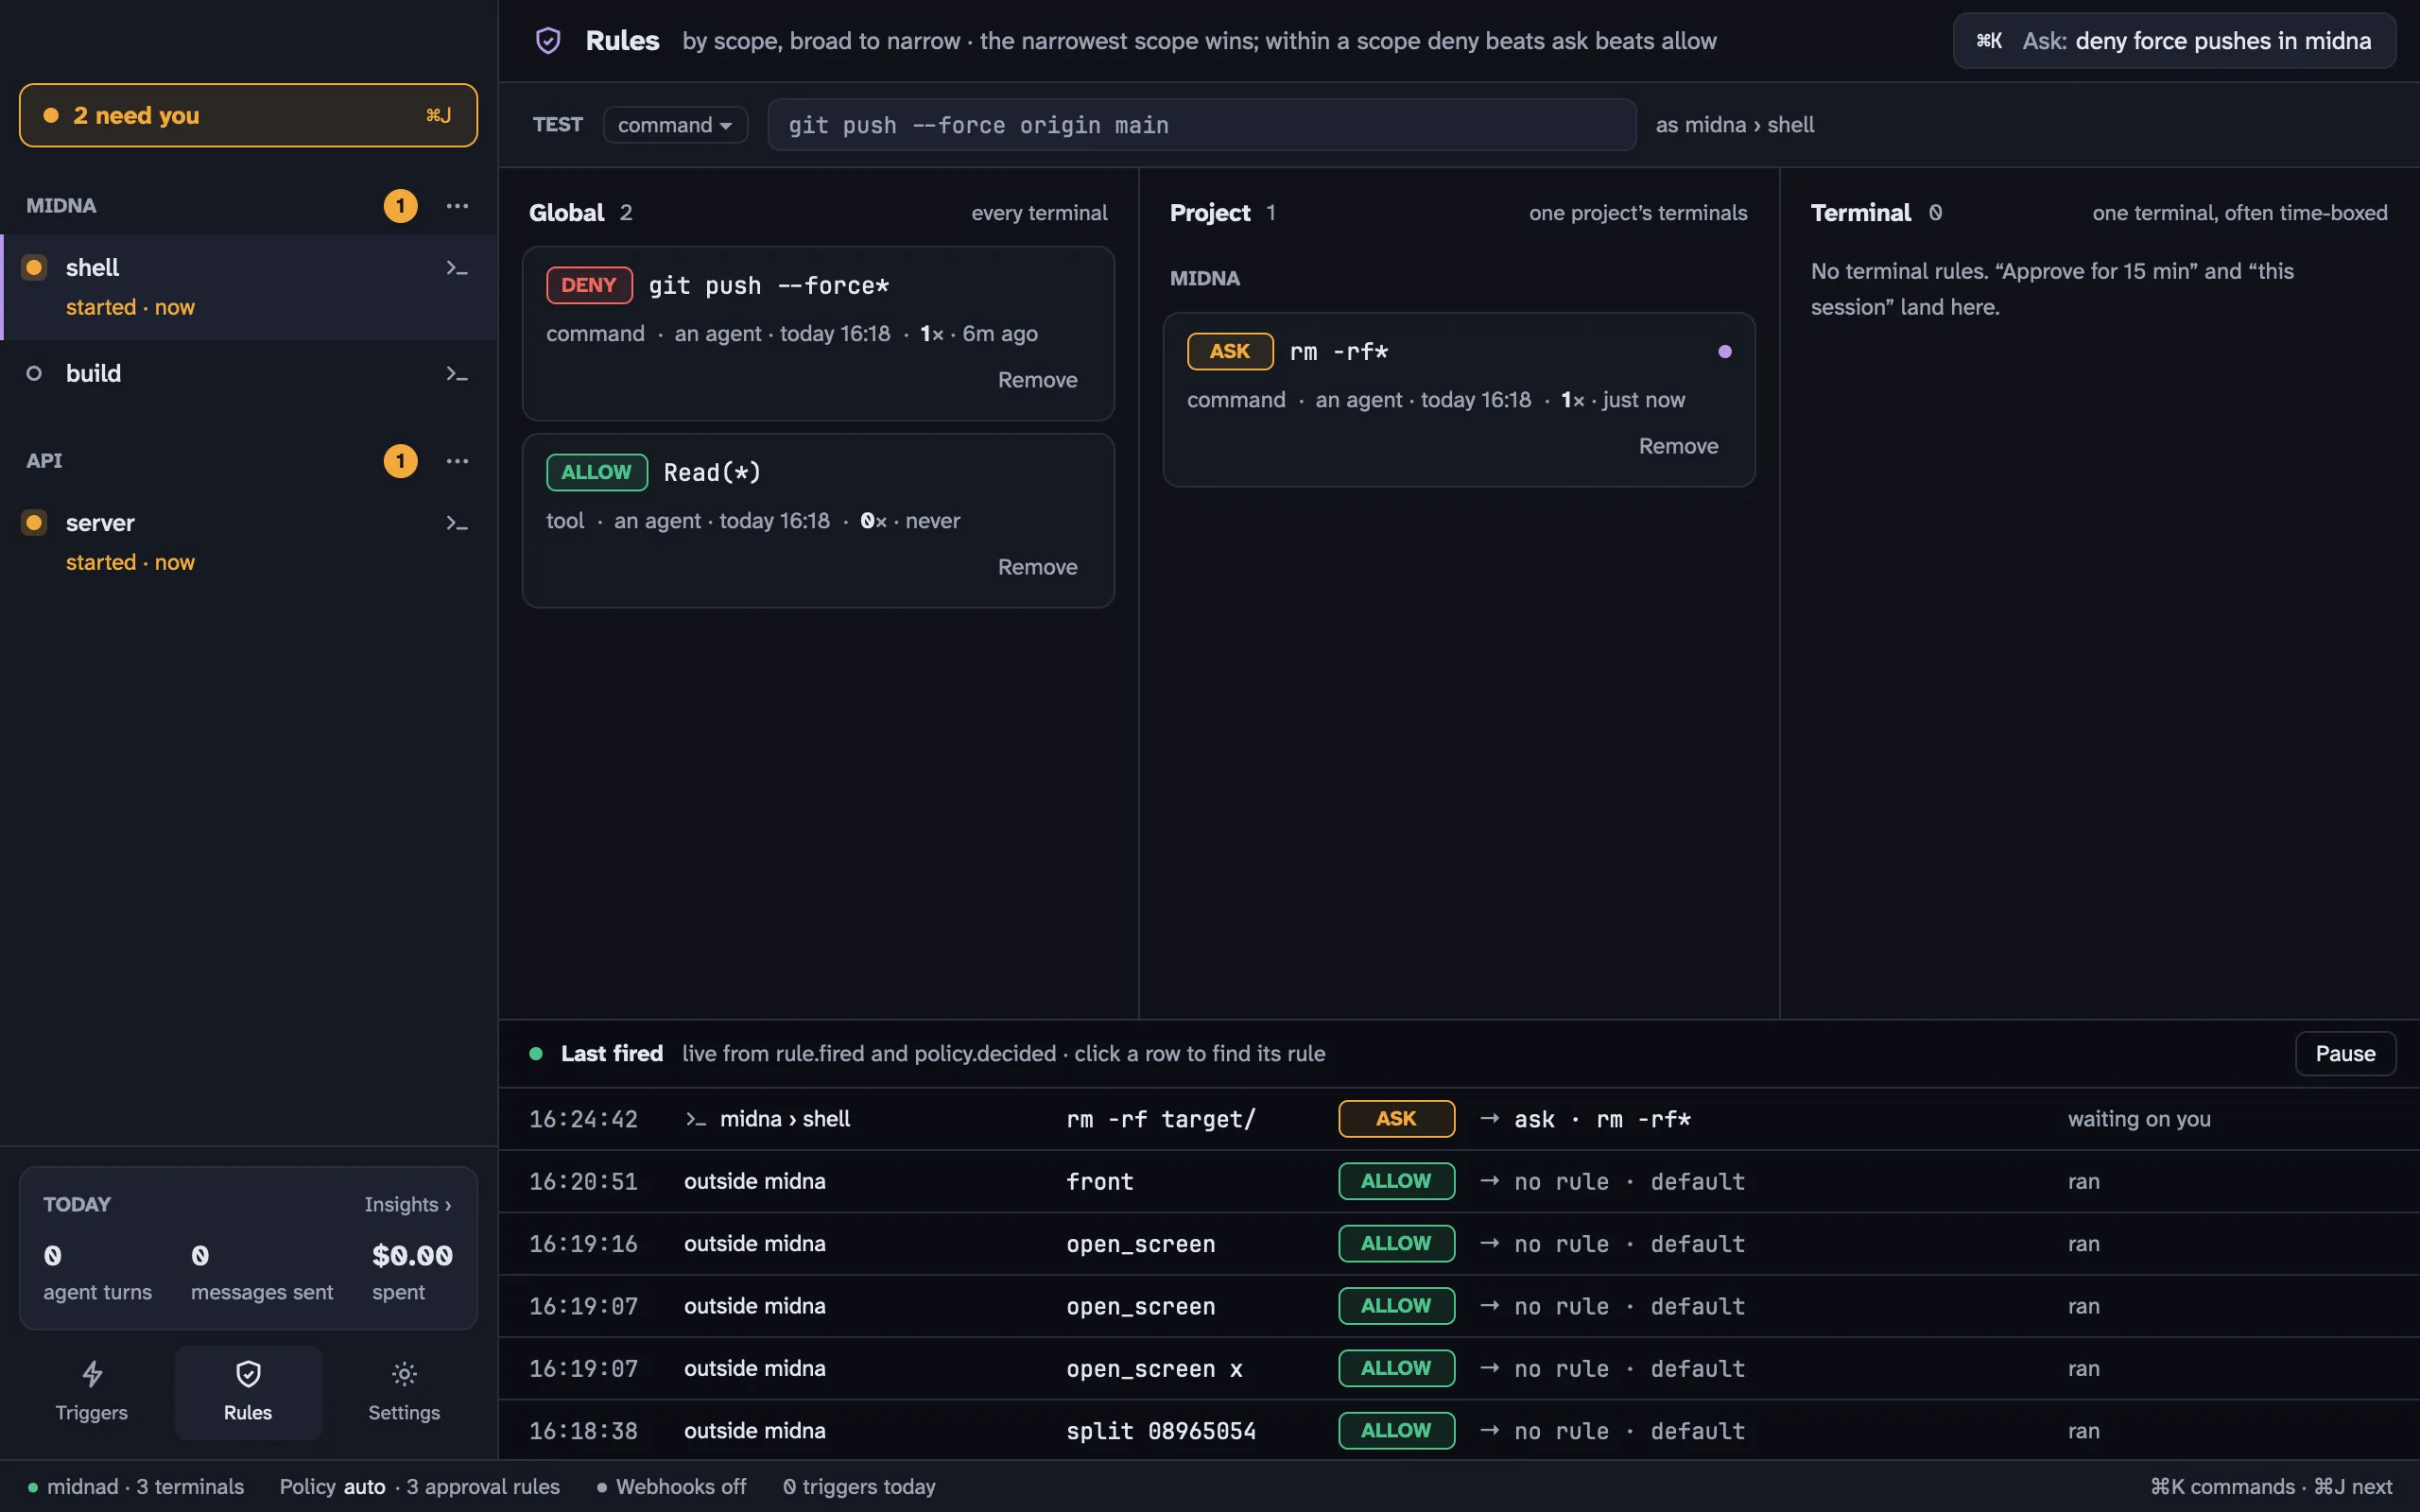This screenshot has height=1512, width=2420.
Task: Click the split 08965054 log row
Action: point(1459,1430)
